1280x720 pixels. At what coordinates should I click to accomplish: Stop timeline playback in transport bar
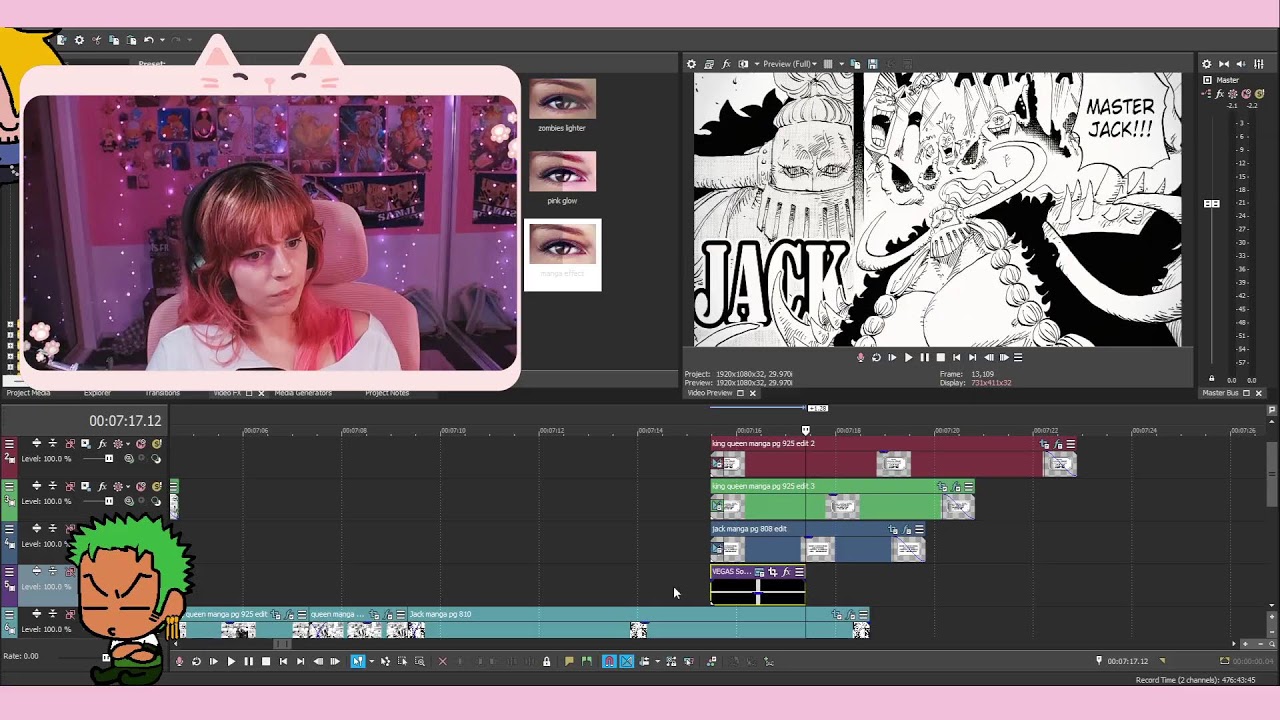[x=266, y=661]
